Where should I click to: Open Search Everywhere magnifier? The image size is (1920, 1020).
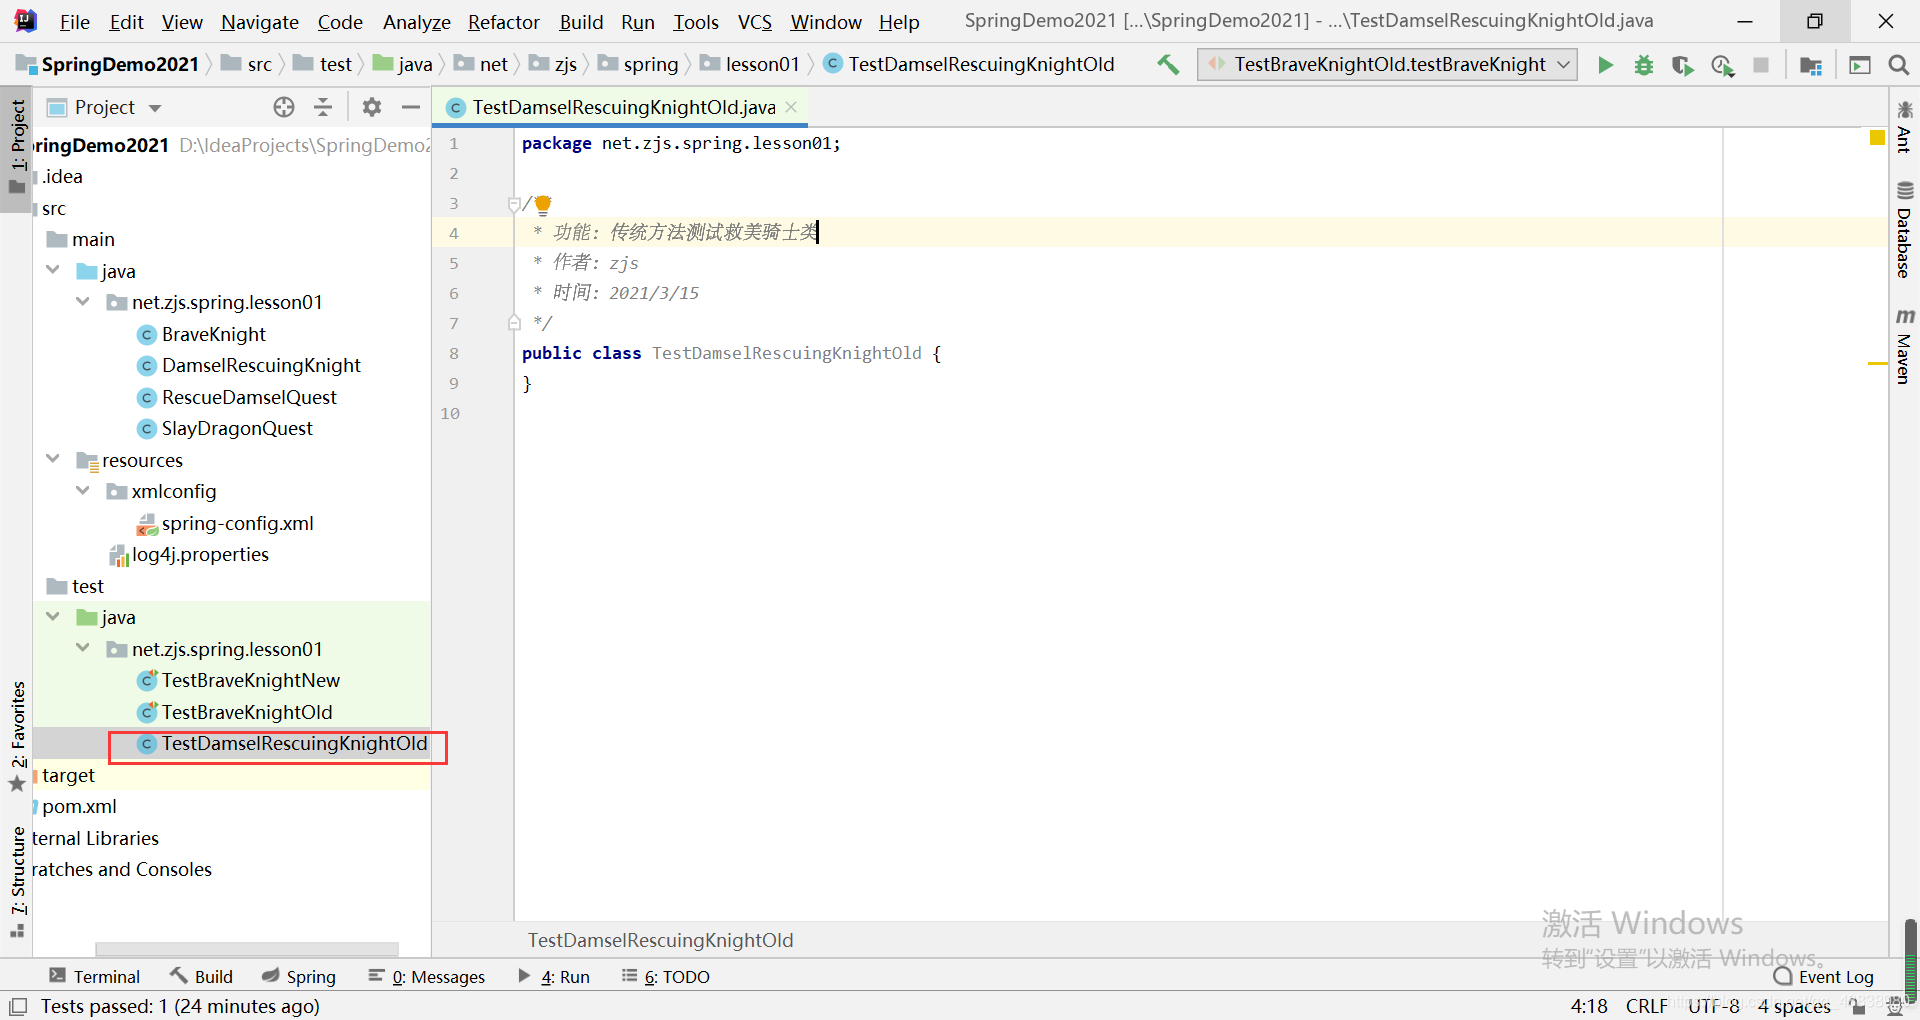pyautogui.click(x=1898, y=65)
